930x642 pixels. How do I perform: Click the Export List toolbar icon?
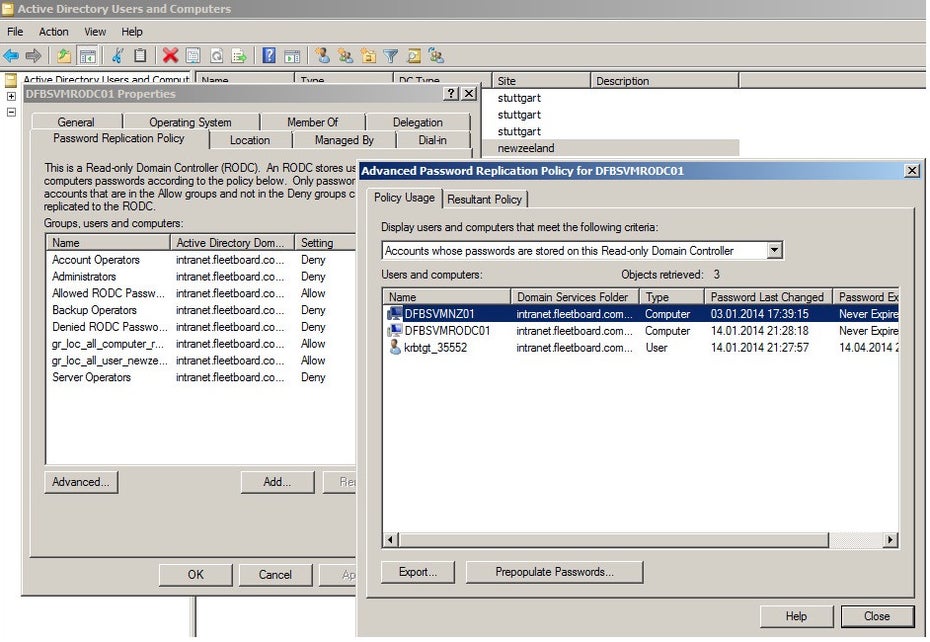click(x=239, y=56)
